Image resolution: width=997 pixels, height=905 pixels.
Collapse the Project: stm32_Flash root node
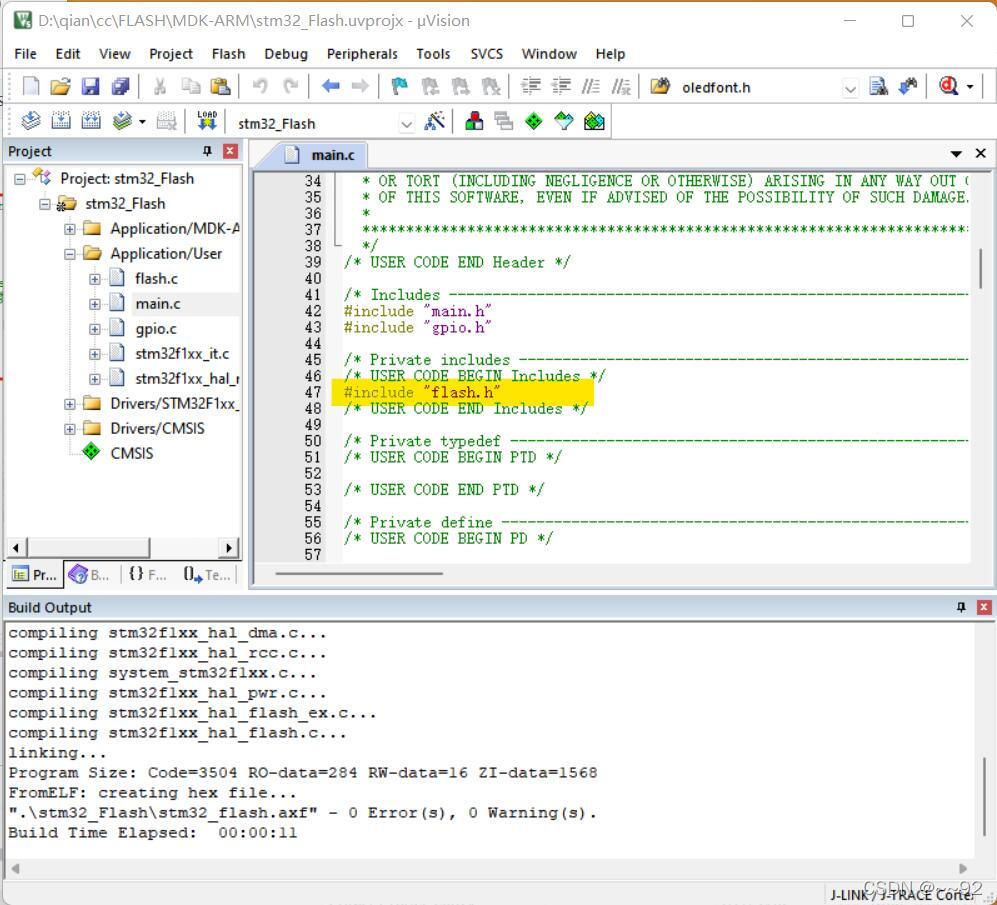point(20,179)
